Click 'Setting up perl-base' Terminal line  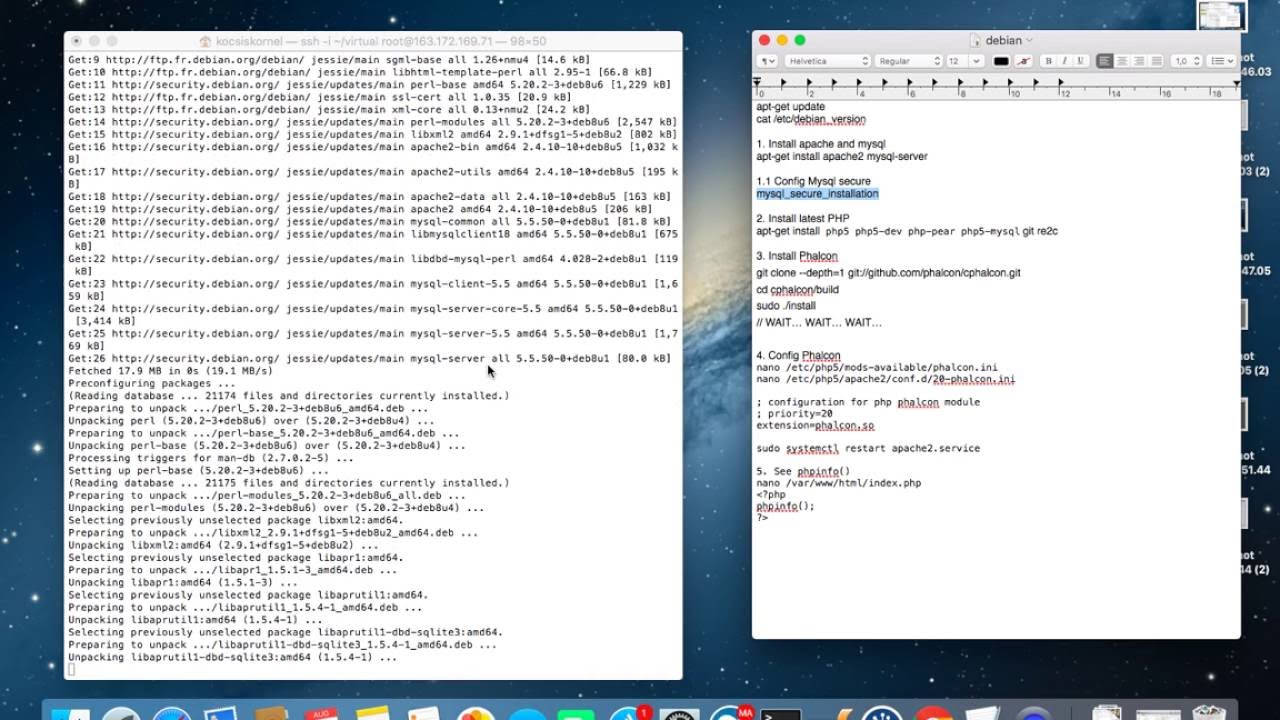pyautogui.click(x=198, y=470)
